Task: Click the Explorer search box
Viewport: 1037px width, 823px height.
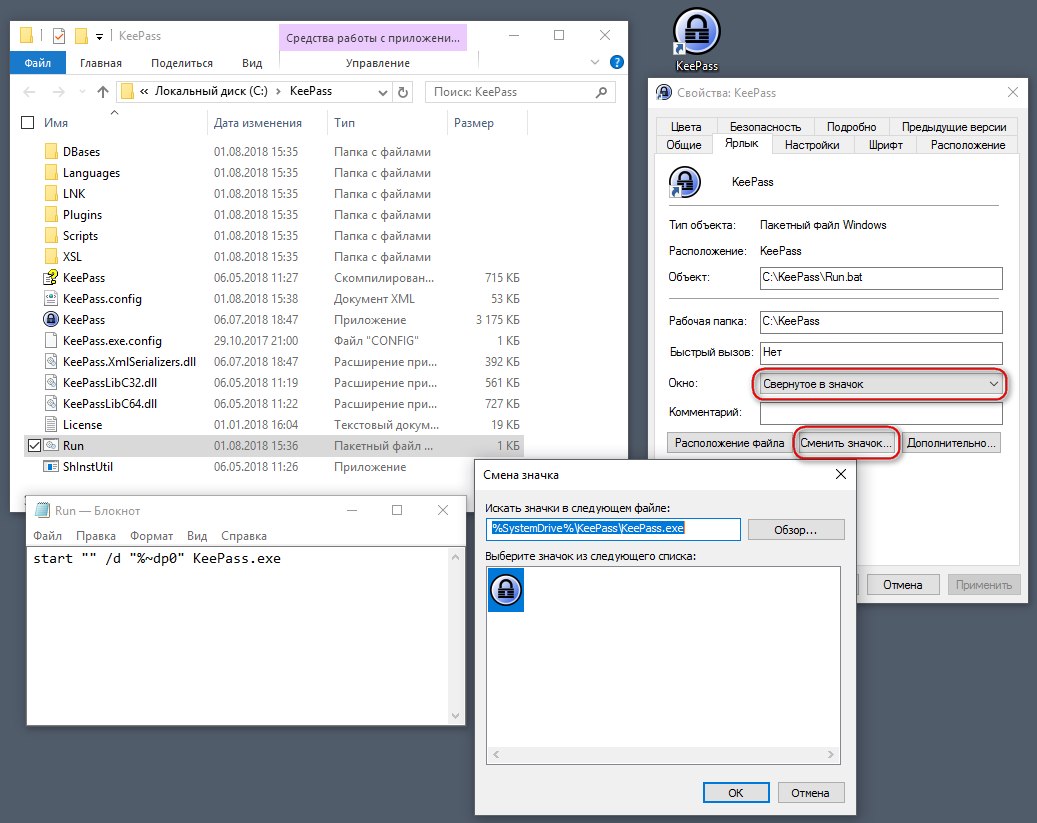Action: click(520, 92)
